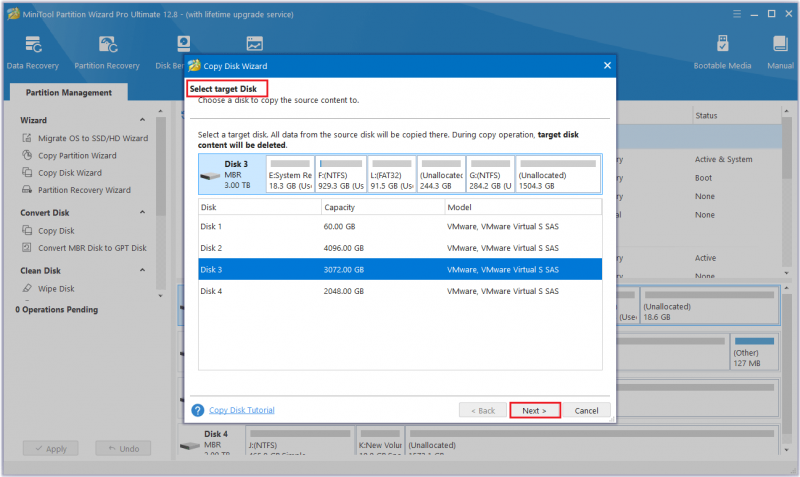Open the Copy Disk Tutorial link
This screenshot has height=477, width=800.
click(x=242, y=410)
